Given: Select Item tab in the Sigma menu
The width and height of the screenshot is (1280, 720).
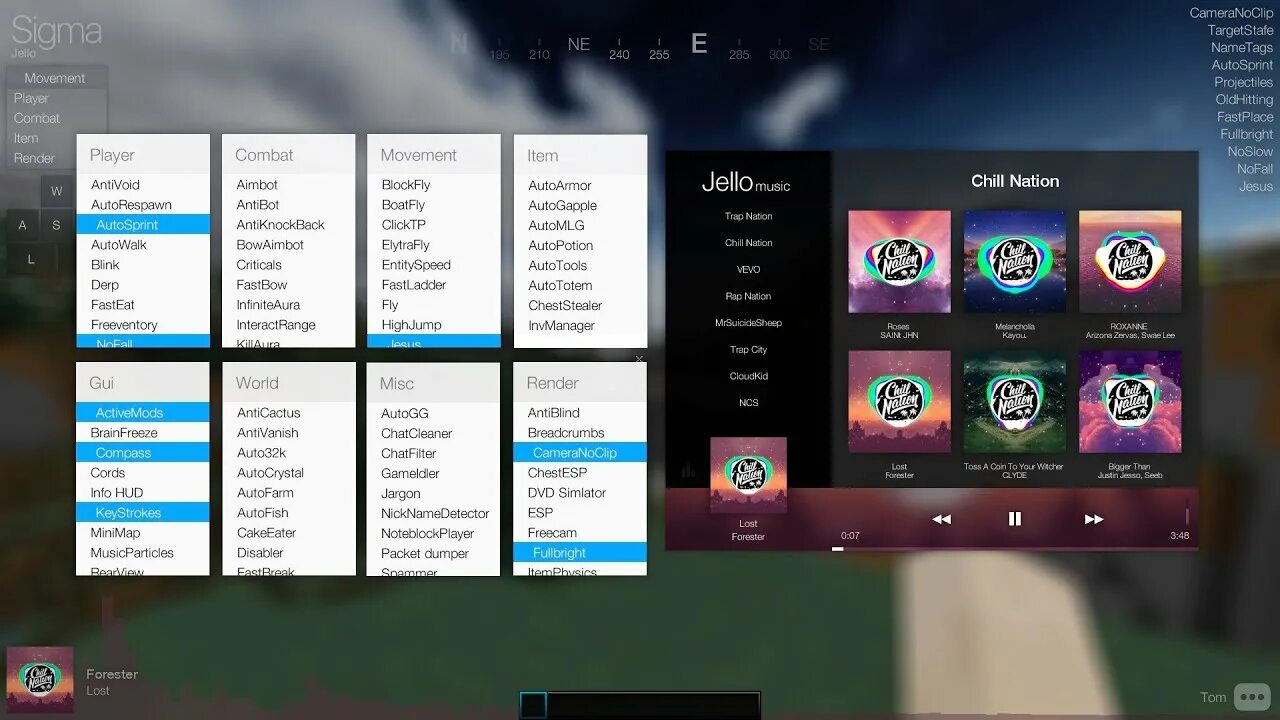Looking at the screenshot, I should (55, 138).
